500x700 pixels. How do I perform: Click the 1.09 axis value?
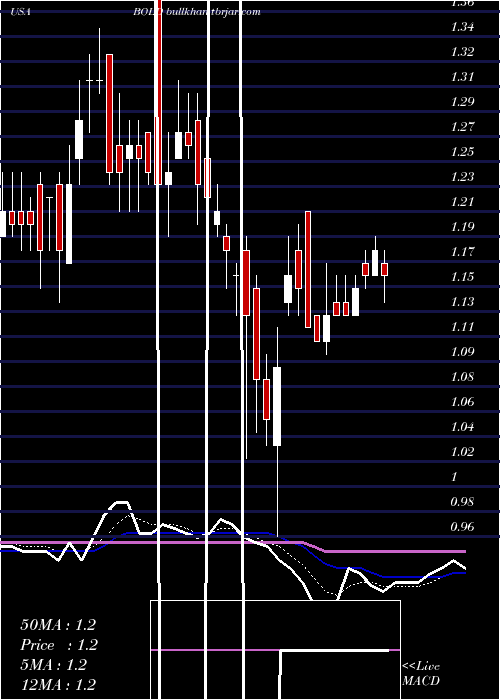click(462, 352)
